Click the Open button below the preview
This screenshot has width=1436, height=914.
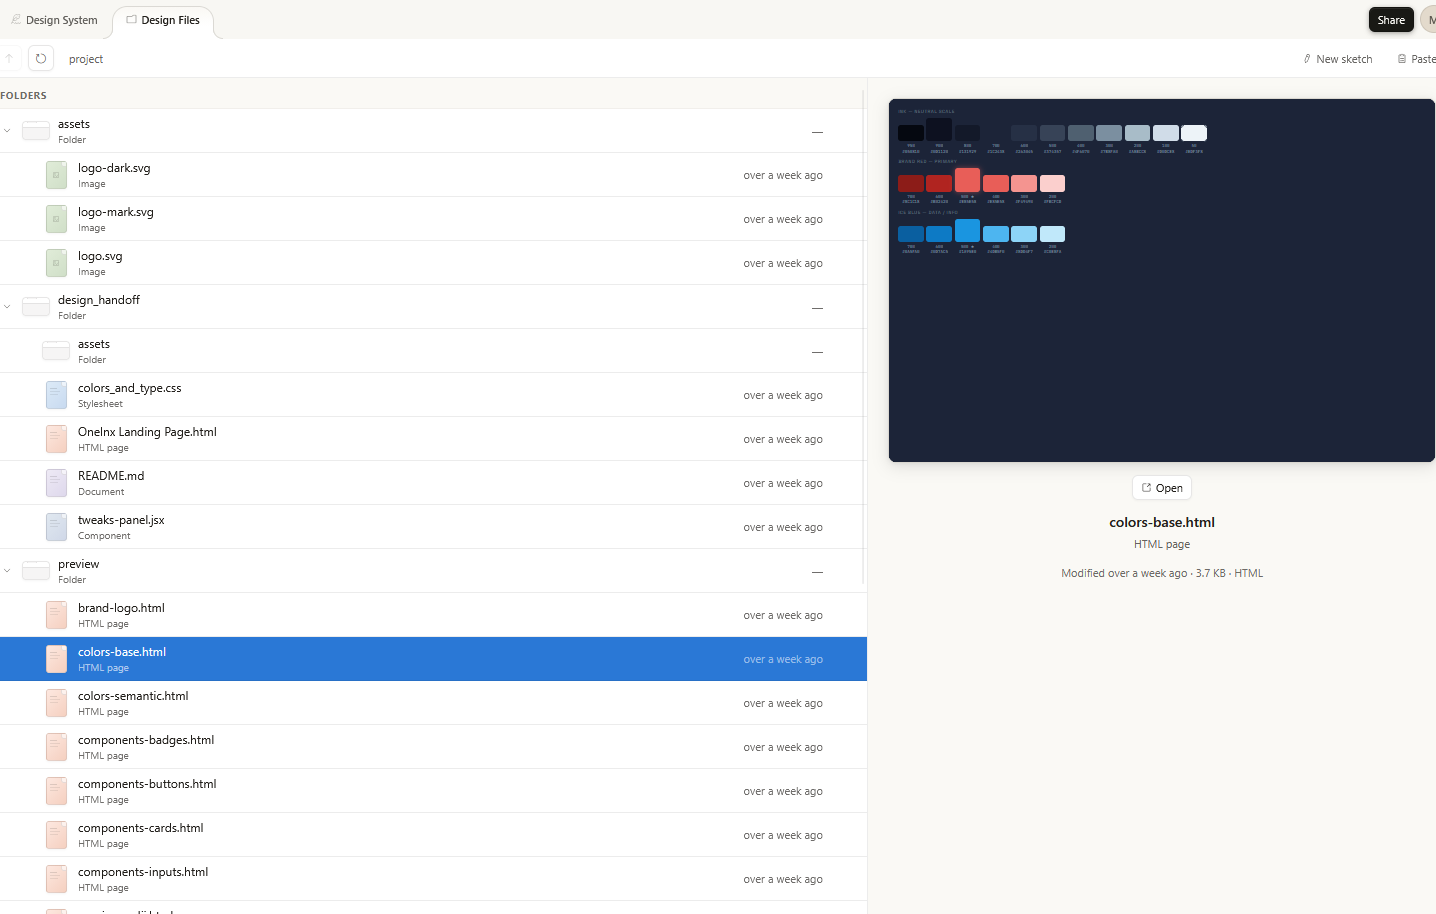(x=1162, y=488)
